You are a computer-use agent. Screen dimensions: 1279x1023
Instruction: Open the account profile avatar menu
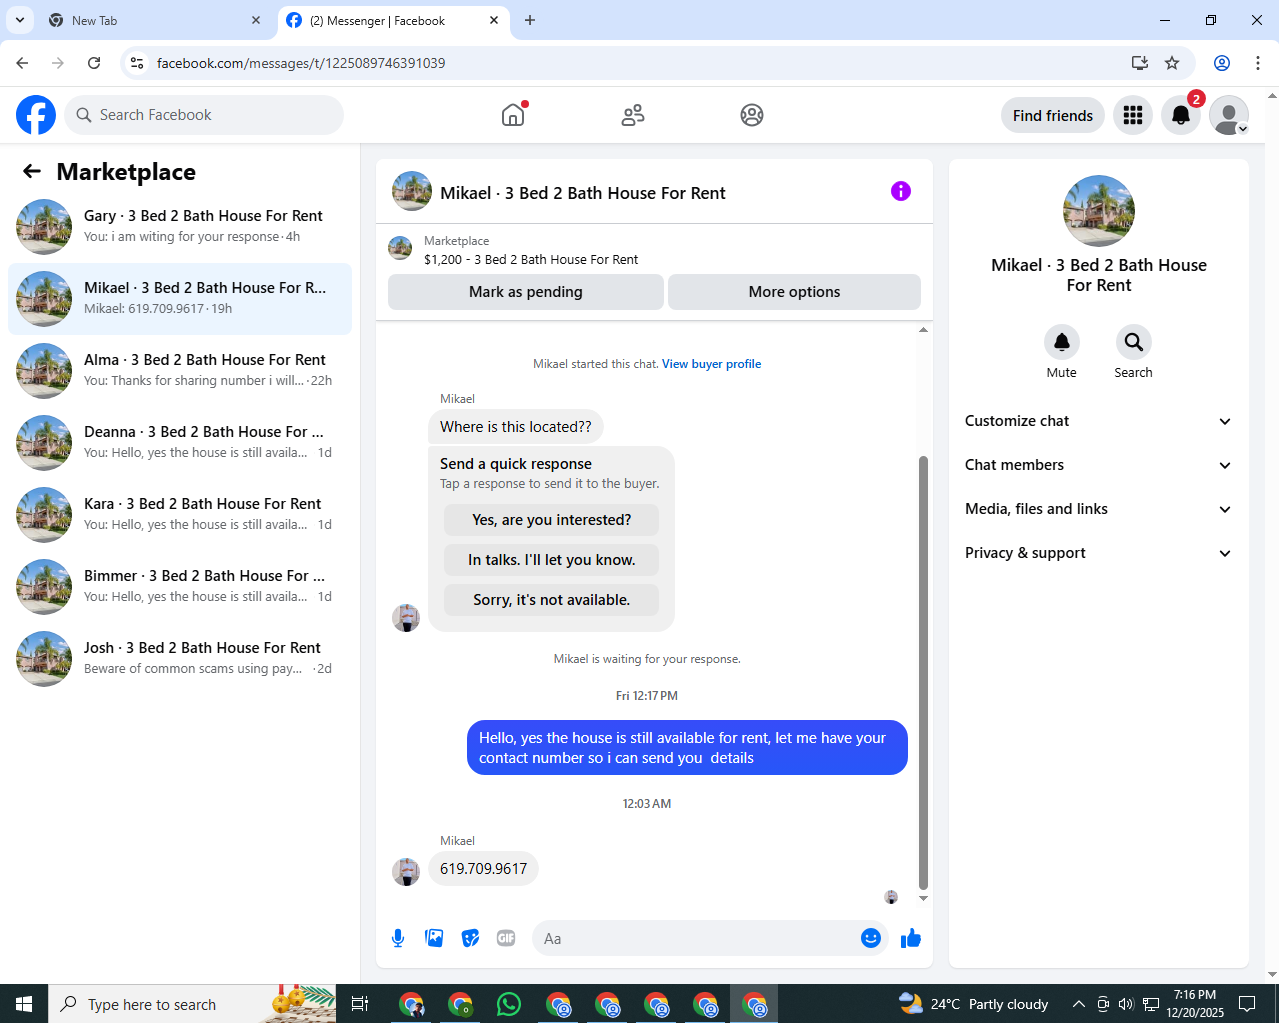click(1229, 115)
